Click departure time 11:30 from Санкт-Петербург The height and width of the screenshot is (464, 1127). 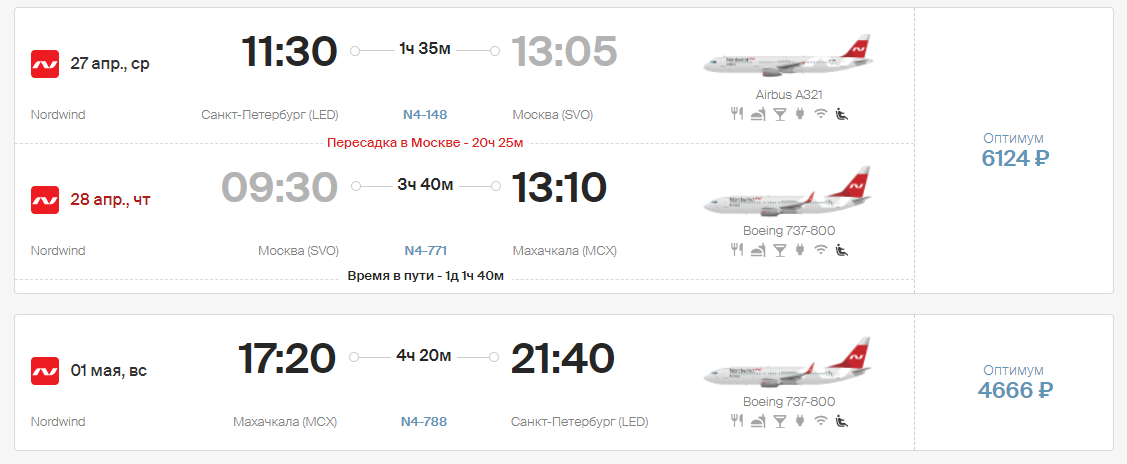point(289,52)
